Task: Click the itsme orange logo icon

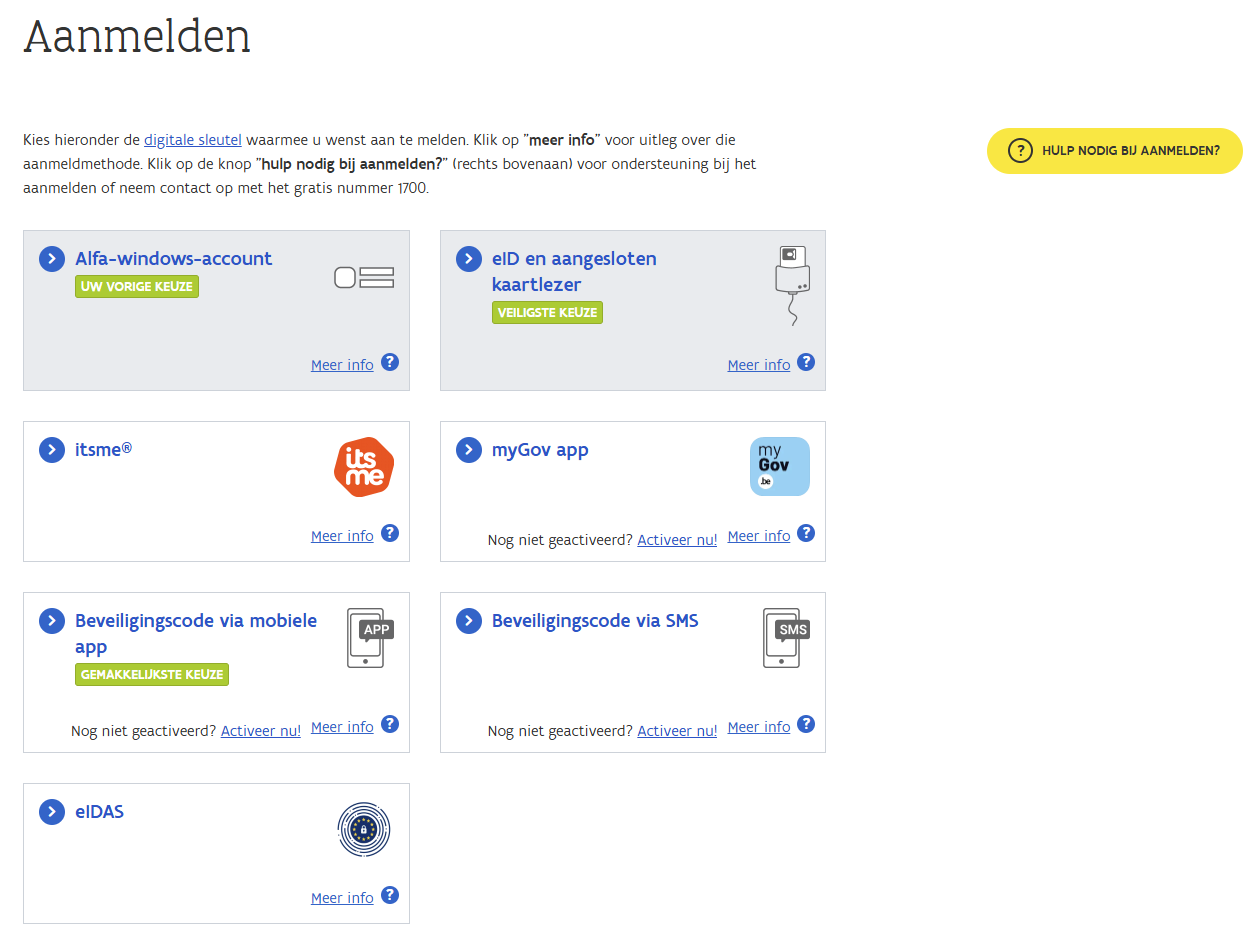Action: [364, 466]
